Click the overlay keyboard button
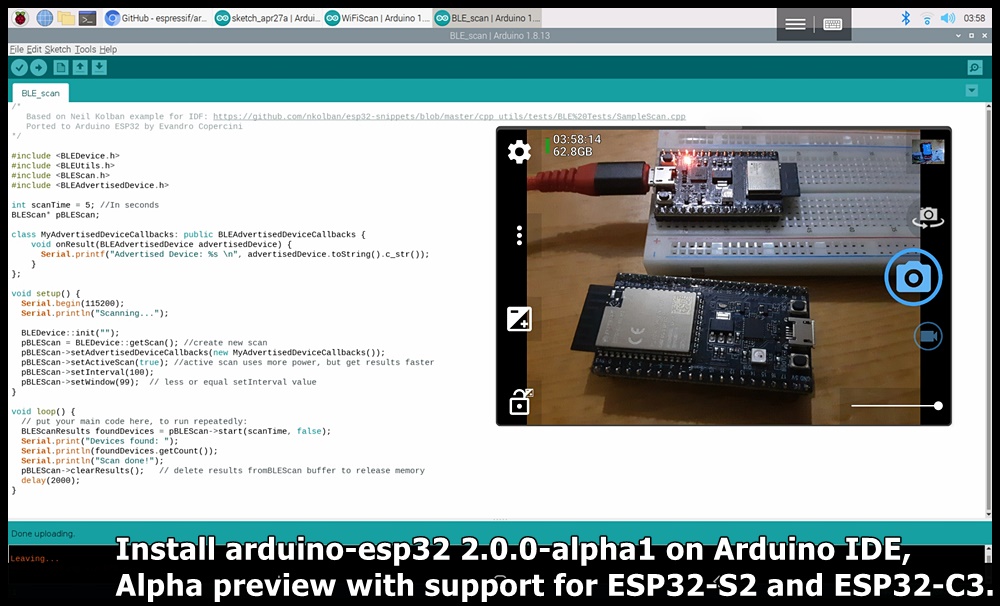This screenshot has height=606, width=1000. coord(832,24)
